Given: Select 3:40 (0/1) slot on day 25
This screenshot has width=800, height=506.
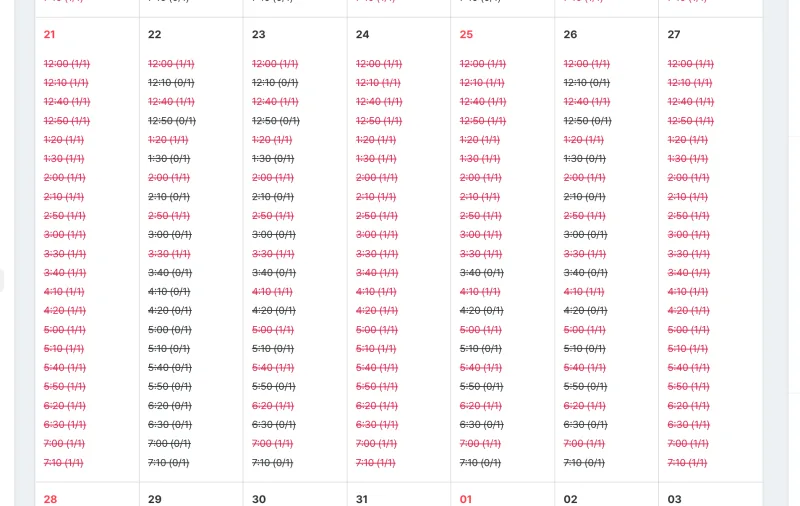Looking at the screenshot, I should coord(482,273).
